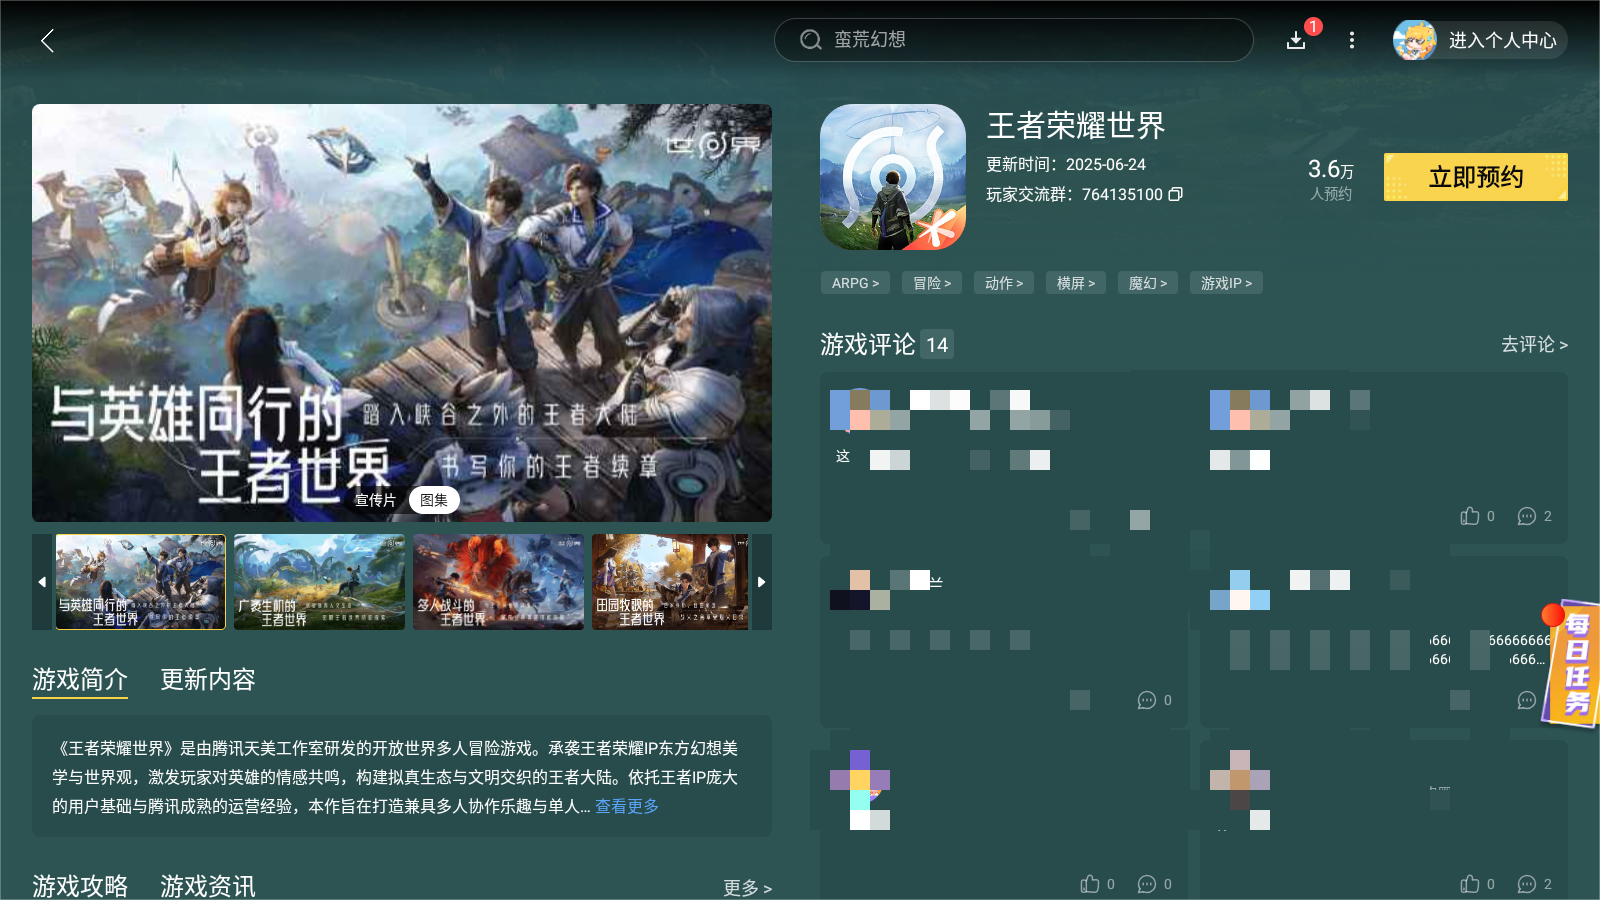Screen dimensions: 1600x900
Task: Select the 广袤生机的王者世界 thumbnail
Action: point(320,581)
